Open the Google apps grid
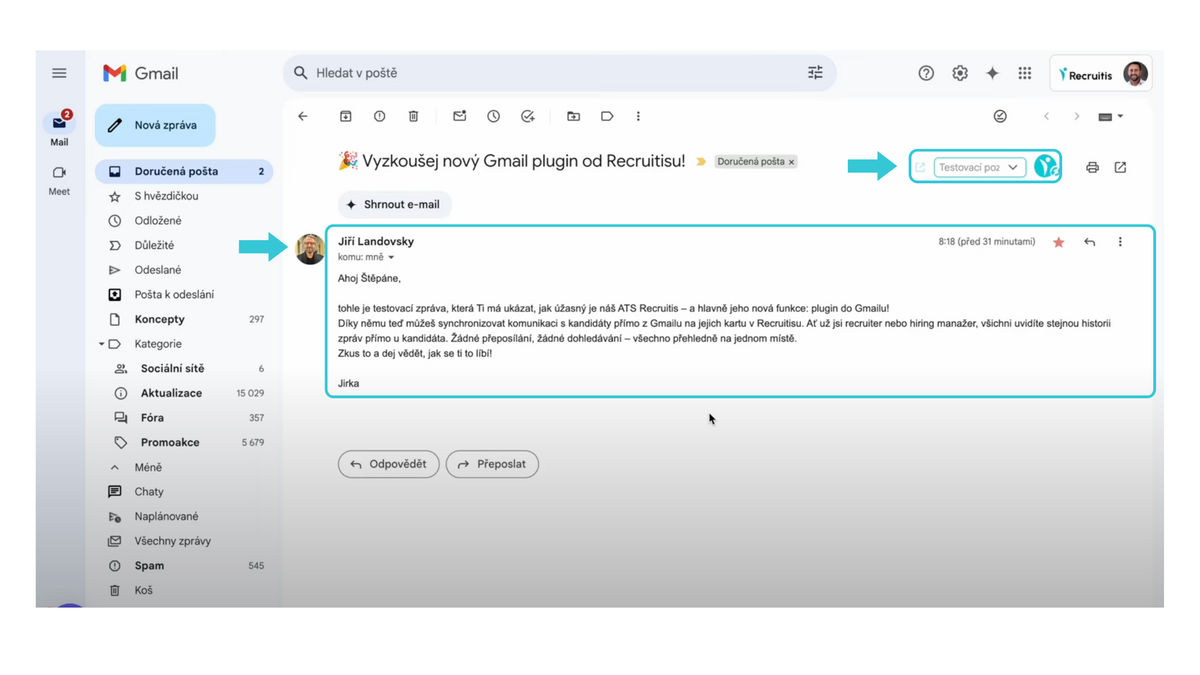1200x675 pixels. [x=1024, y=73]
